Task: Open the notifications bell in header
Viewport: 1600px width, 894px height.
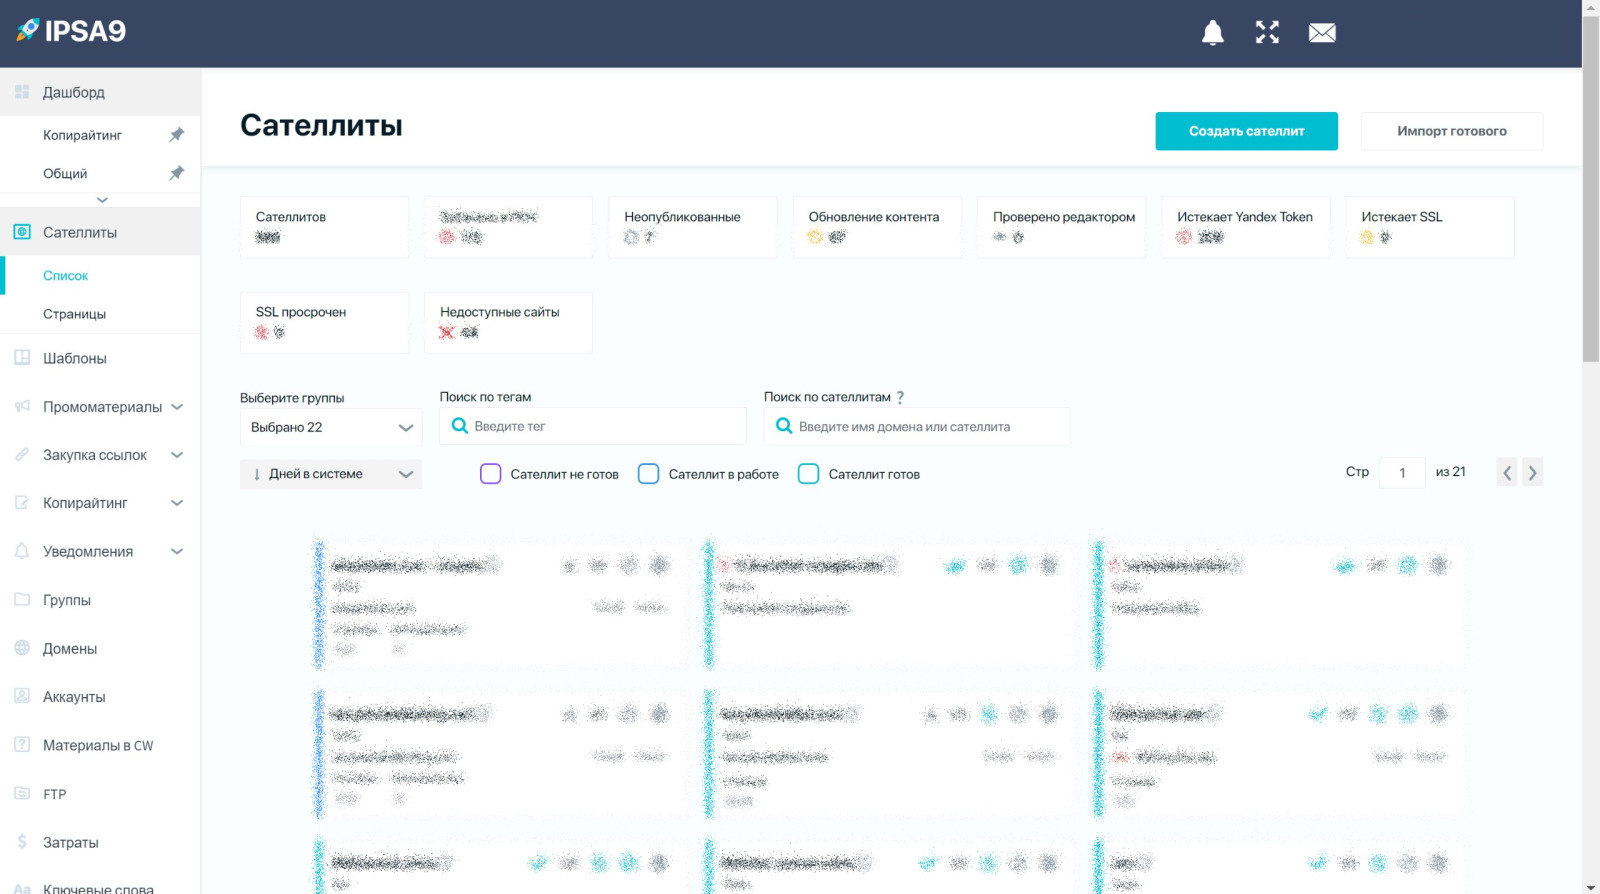Action: [x=1212, y=33]
